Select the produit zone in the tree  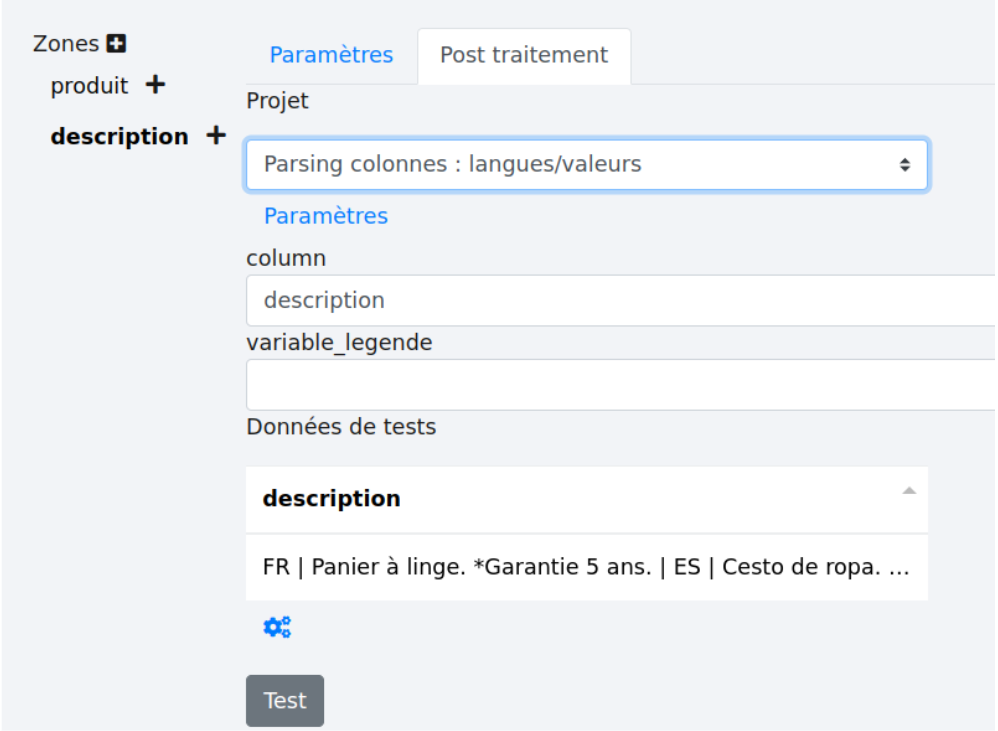(90, 86)
